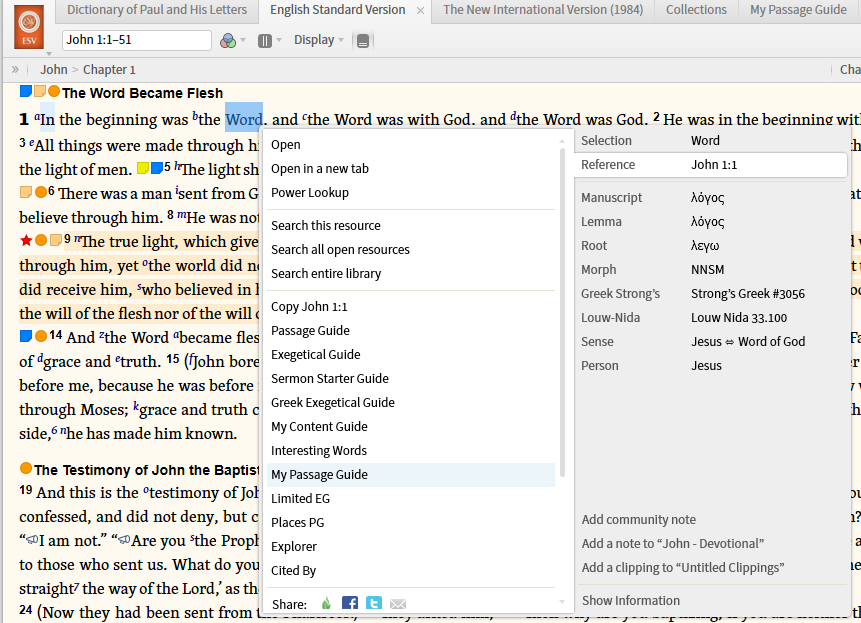Select Power Lookup menu entry
Image resolution: width=861 pixels, height=623 pixels.
[411, 193]
